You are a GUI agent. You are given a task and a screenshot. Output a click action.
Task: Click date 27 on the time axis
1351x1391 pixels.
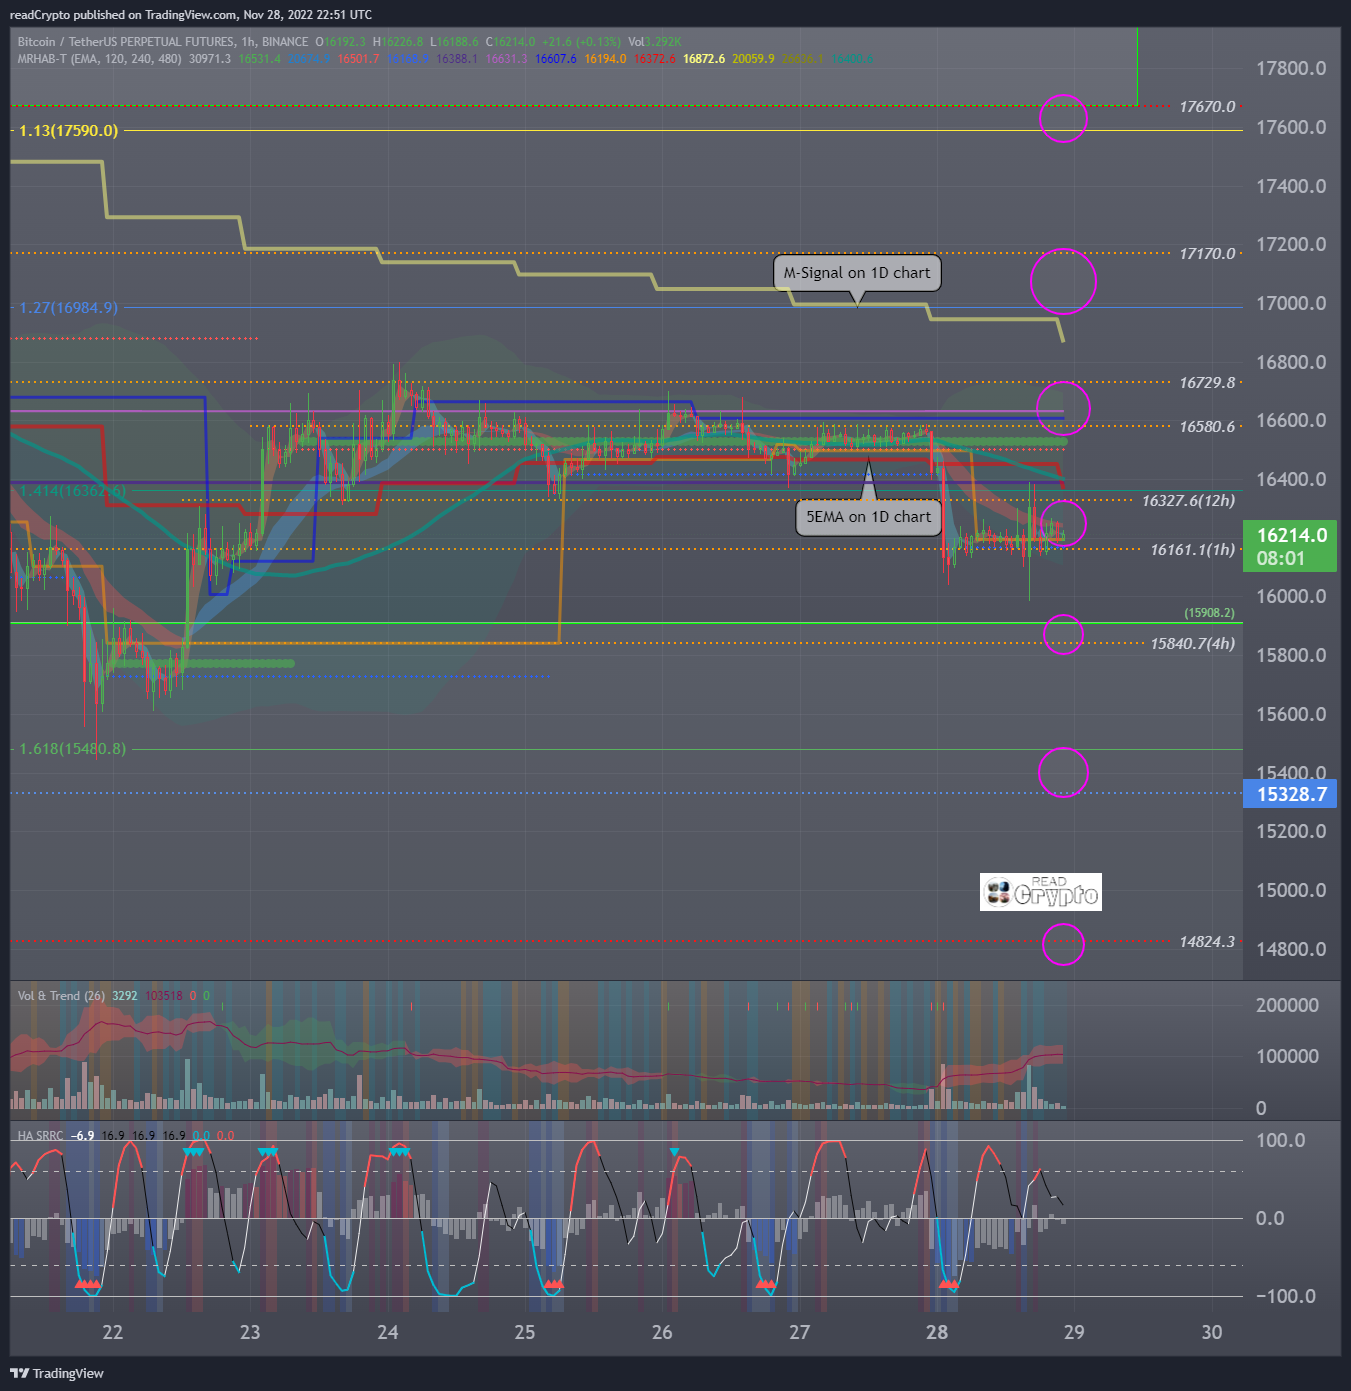click(x=799, y=1332)
